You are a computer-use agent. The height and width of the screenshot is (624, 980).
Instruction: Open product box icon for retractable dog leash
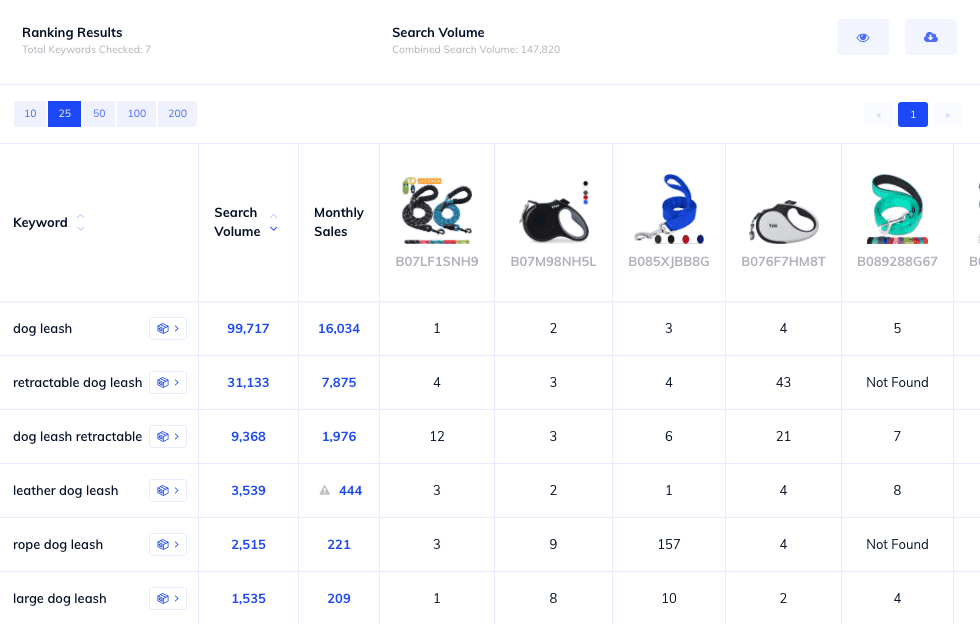[168, 382]
